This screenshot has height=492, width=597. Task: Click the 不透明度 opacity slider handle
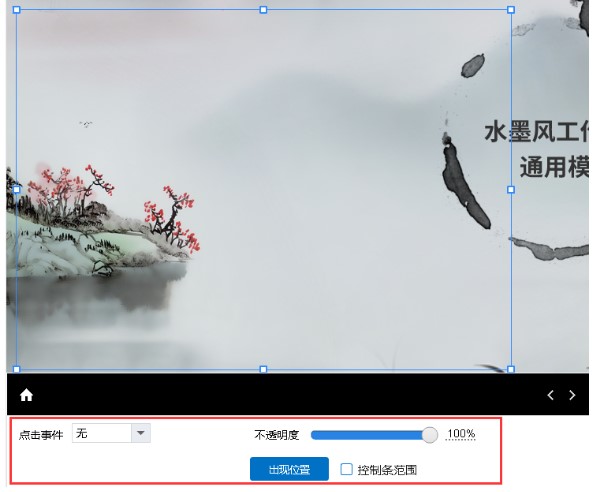pyautogui.click(x=430, y=435)
